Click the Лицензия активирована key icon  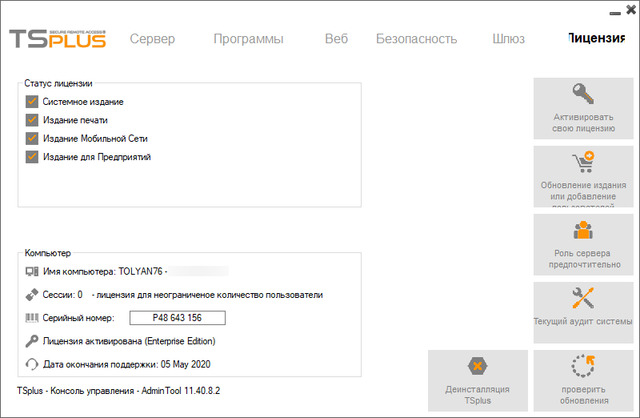[30, 341]
